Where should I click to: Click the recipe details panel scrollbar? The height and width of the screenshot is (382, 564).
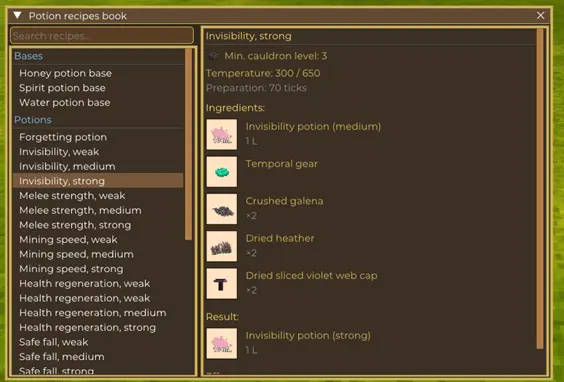pyautogui.click(x=540, y=189)
